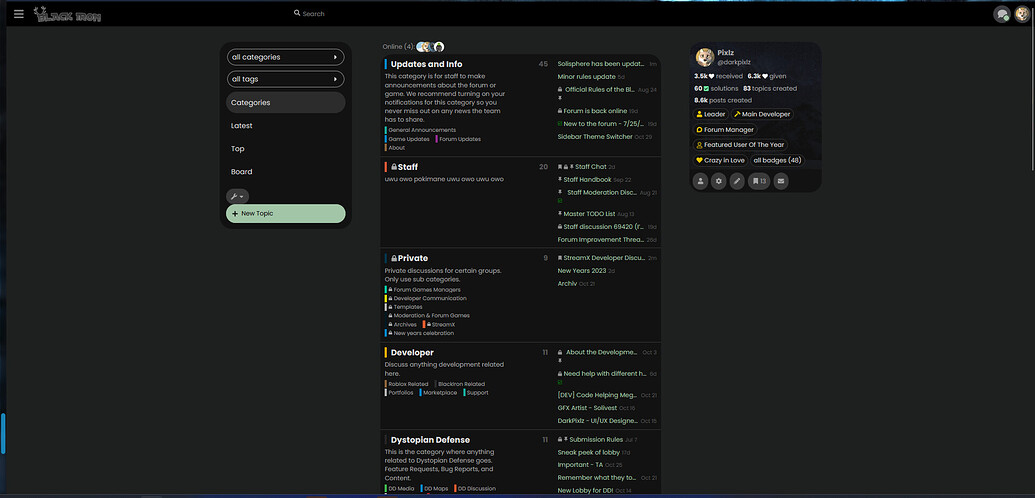Open bookmarks icon showing 13

[x=758, y=181]
